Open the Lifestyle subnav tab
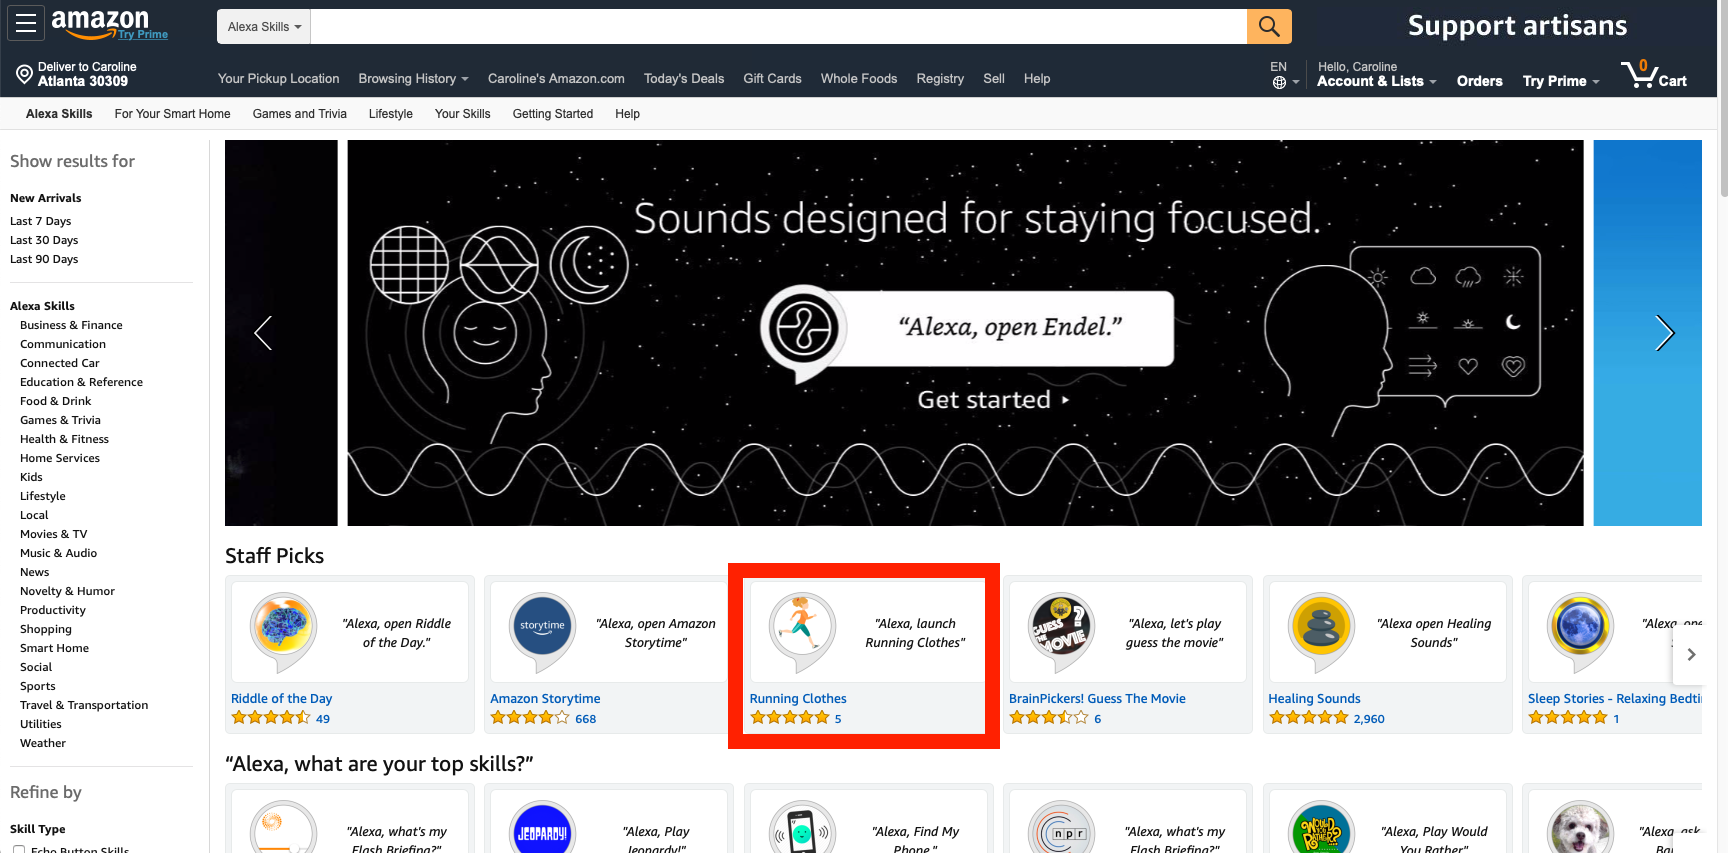 point(390,114)
